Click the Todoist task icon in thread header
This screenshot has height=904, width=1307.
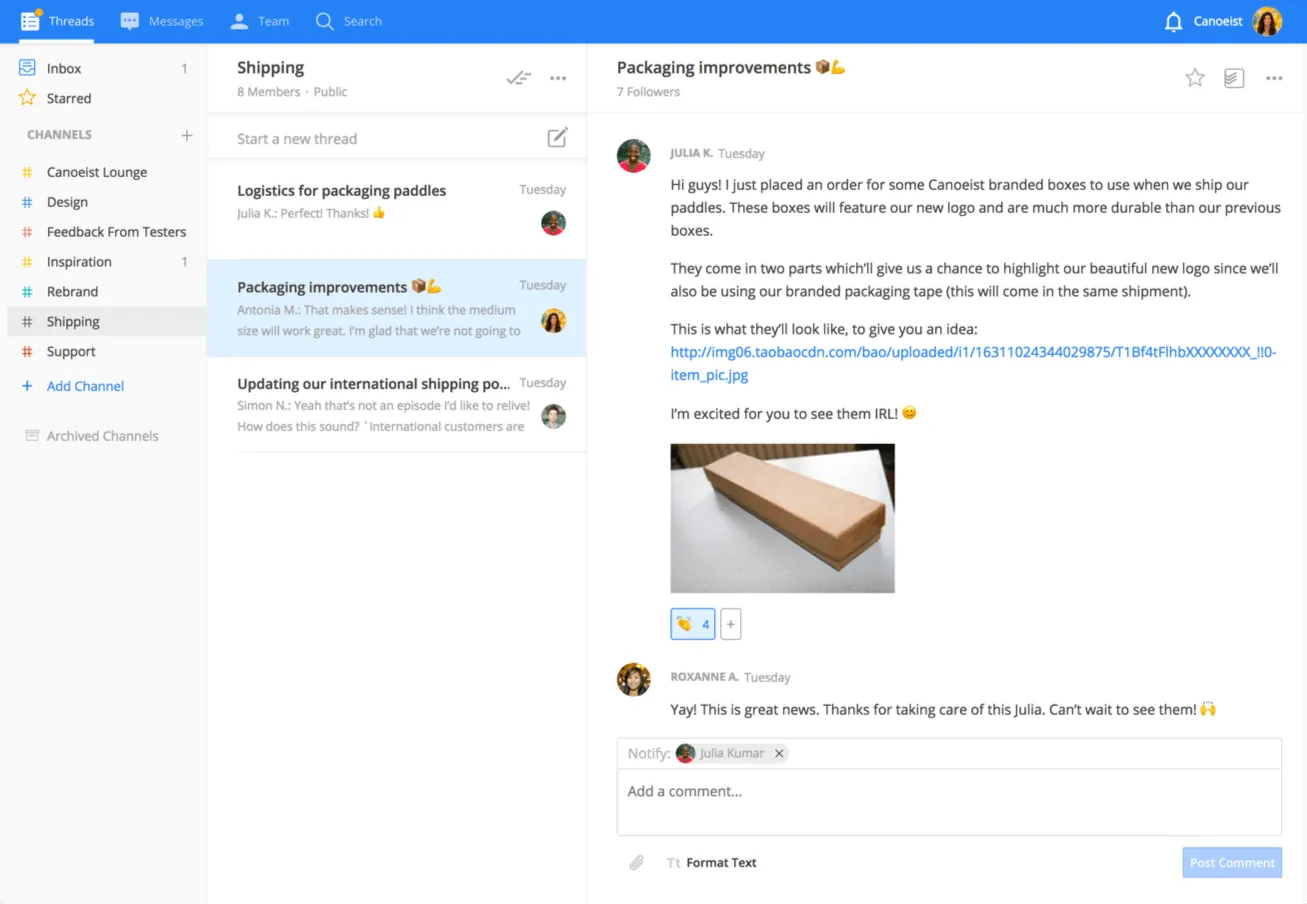coord(1235,78)
